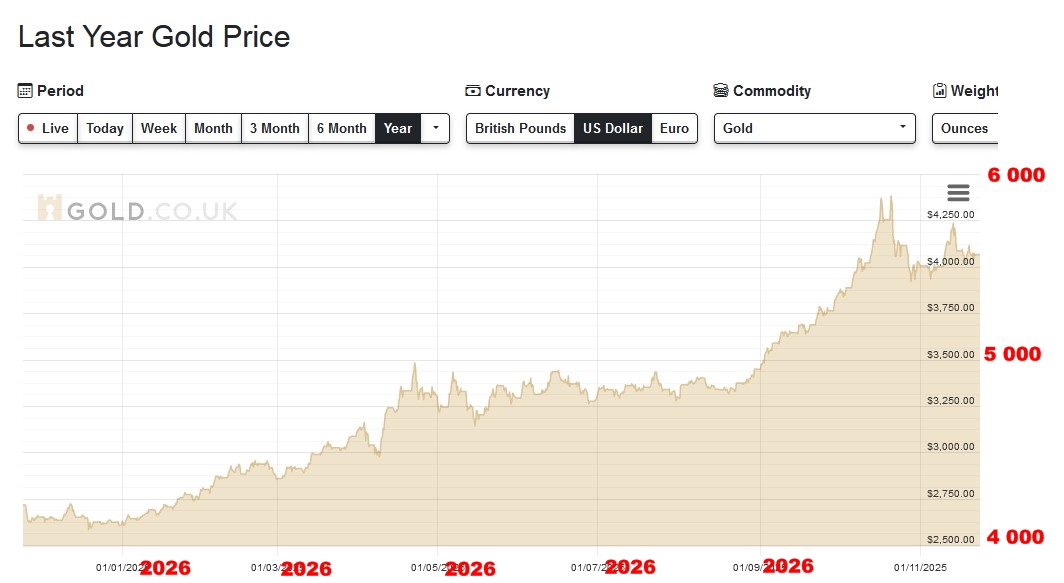Open the Gold commodity dropdown
The width and height of the screenshot is (1064, 583).
(x=814, y=128)
